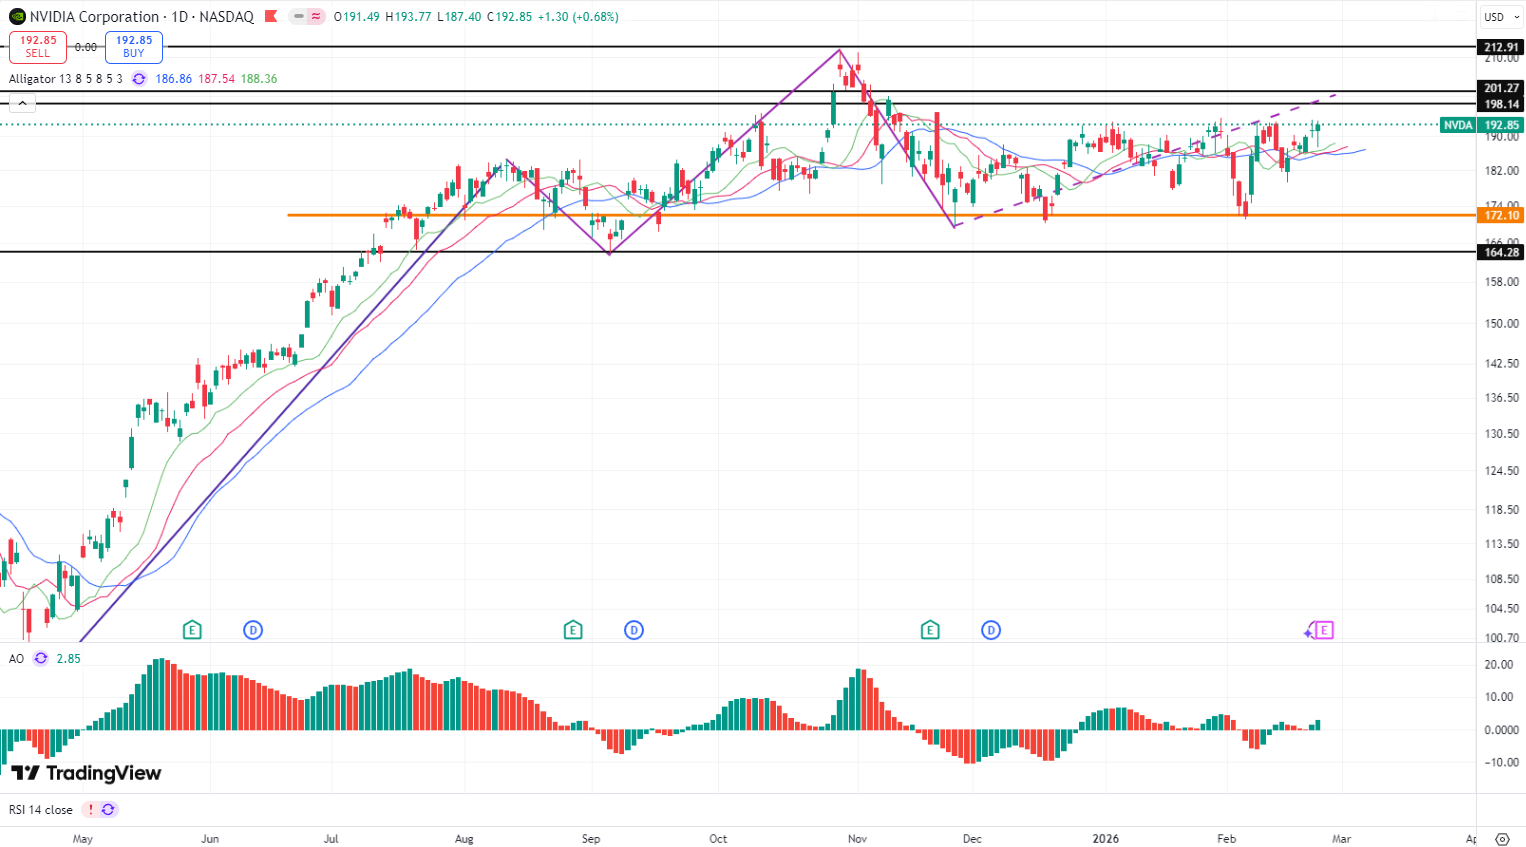Click the RSI red warning icon

(x=90, y=810)
